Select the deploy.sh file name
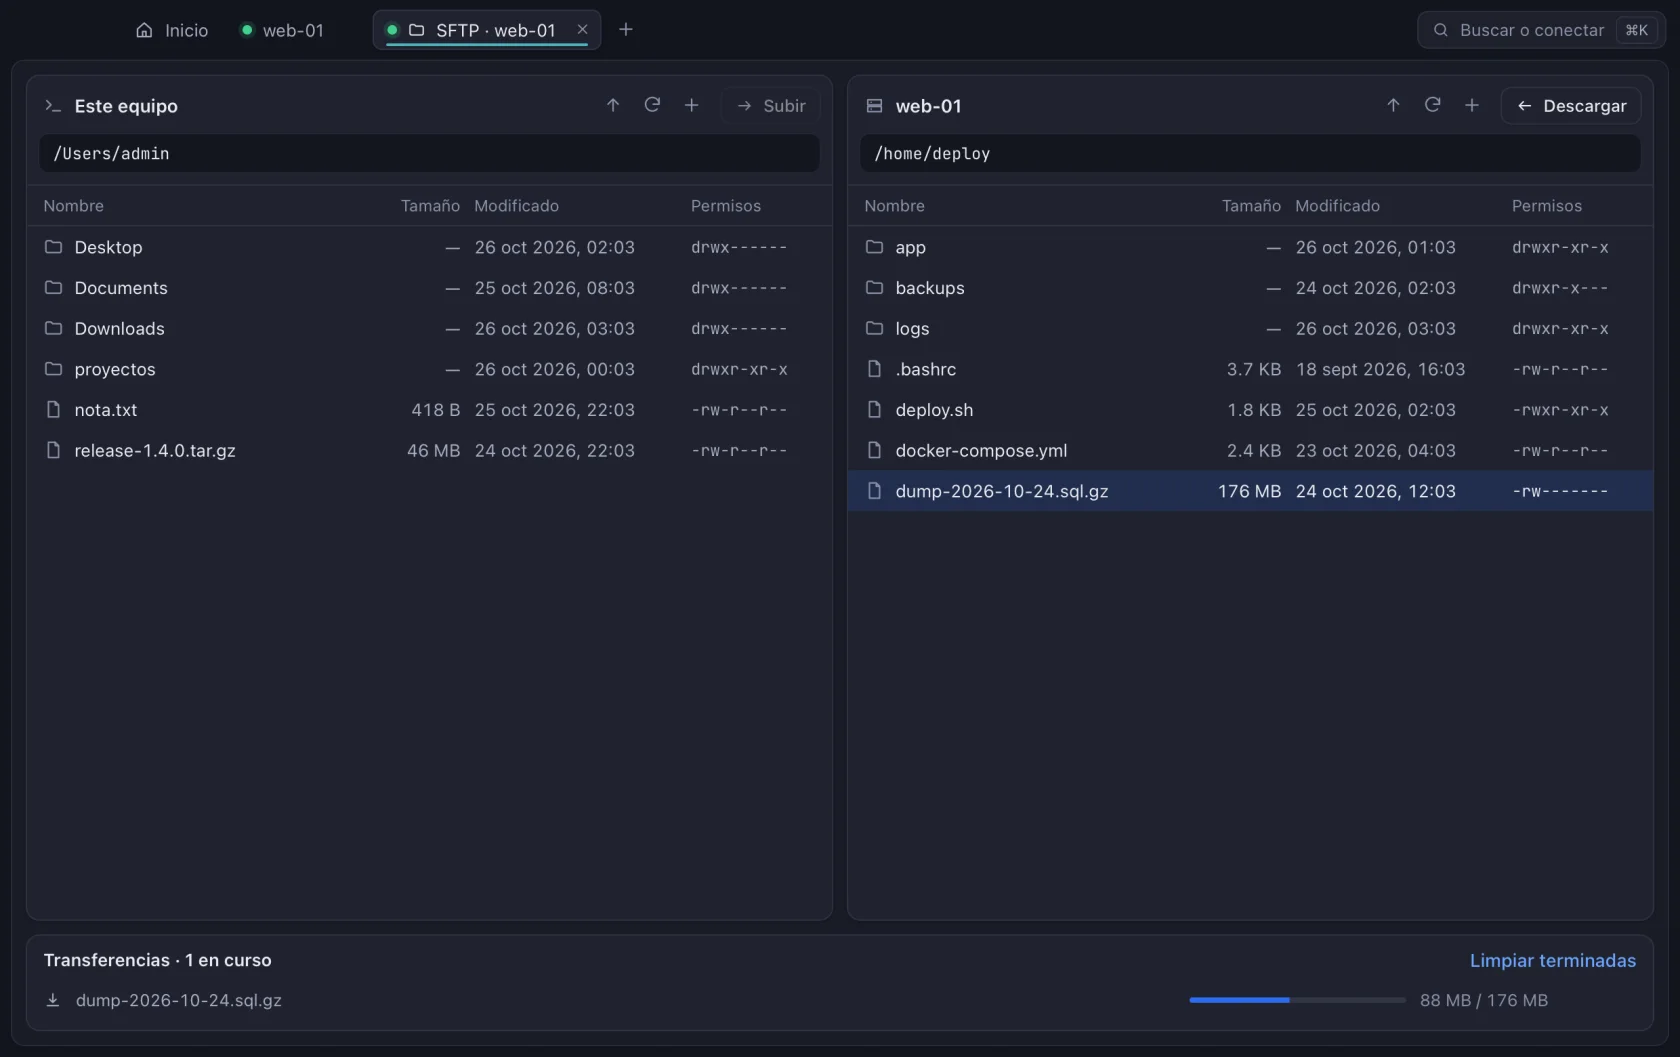 pyautogui.click(x=934, y=410)
